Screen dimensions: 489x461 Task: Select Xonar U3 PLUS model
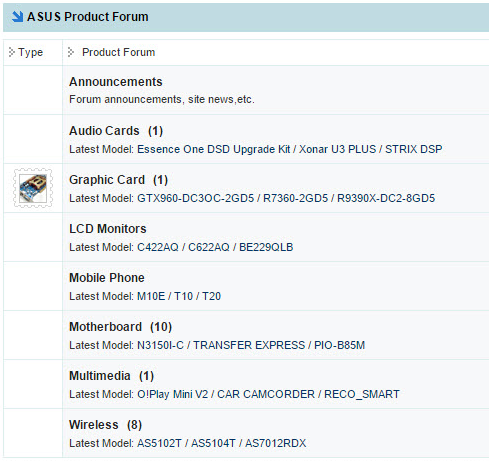click(337, 149)
